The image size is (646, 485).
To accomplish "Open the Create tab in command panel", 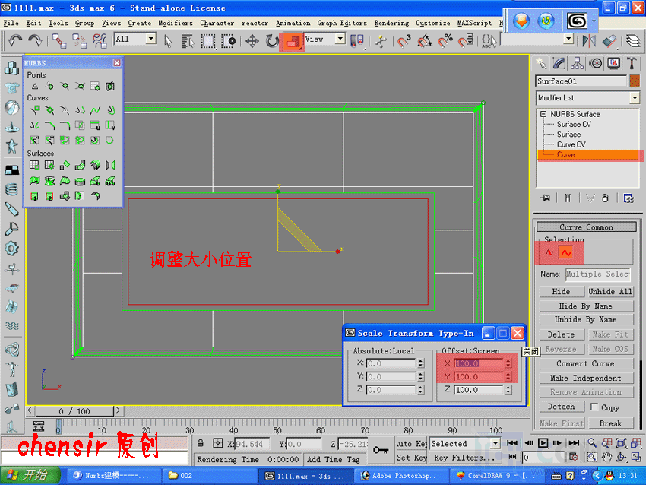I will [541, 63].
